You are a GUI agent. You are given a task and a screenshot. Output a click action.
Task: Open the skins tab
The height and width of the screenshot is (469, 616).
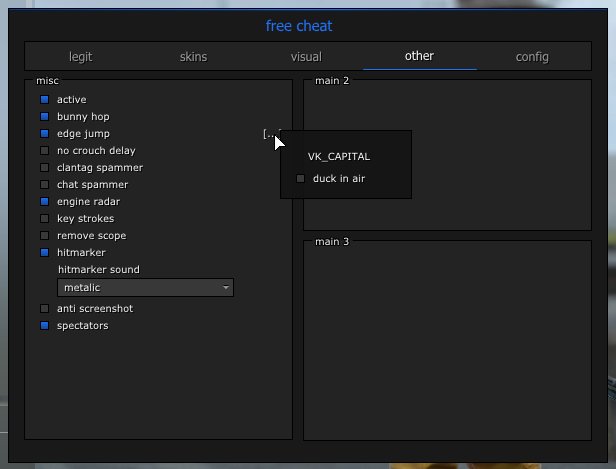coord(193,57)
